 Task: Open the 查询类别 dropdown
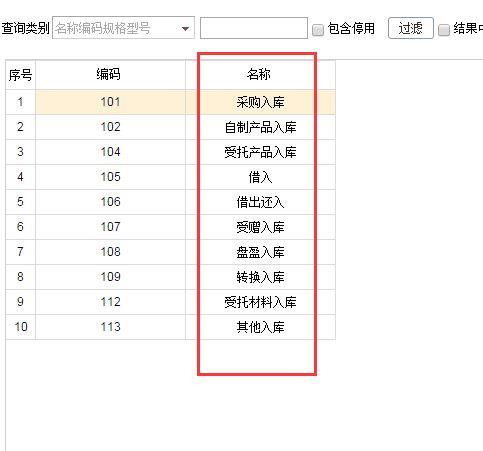click(123, 28)
